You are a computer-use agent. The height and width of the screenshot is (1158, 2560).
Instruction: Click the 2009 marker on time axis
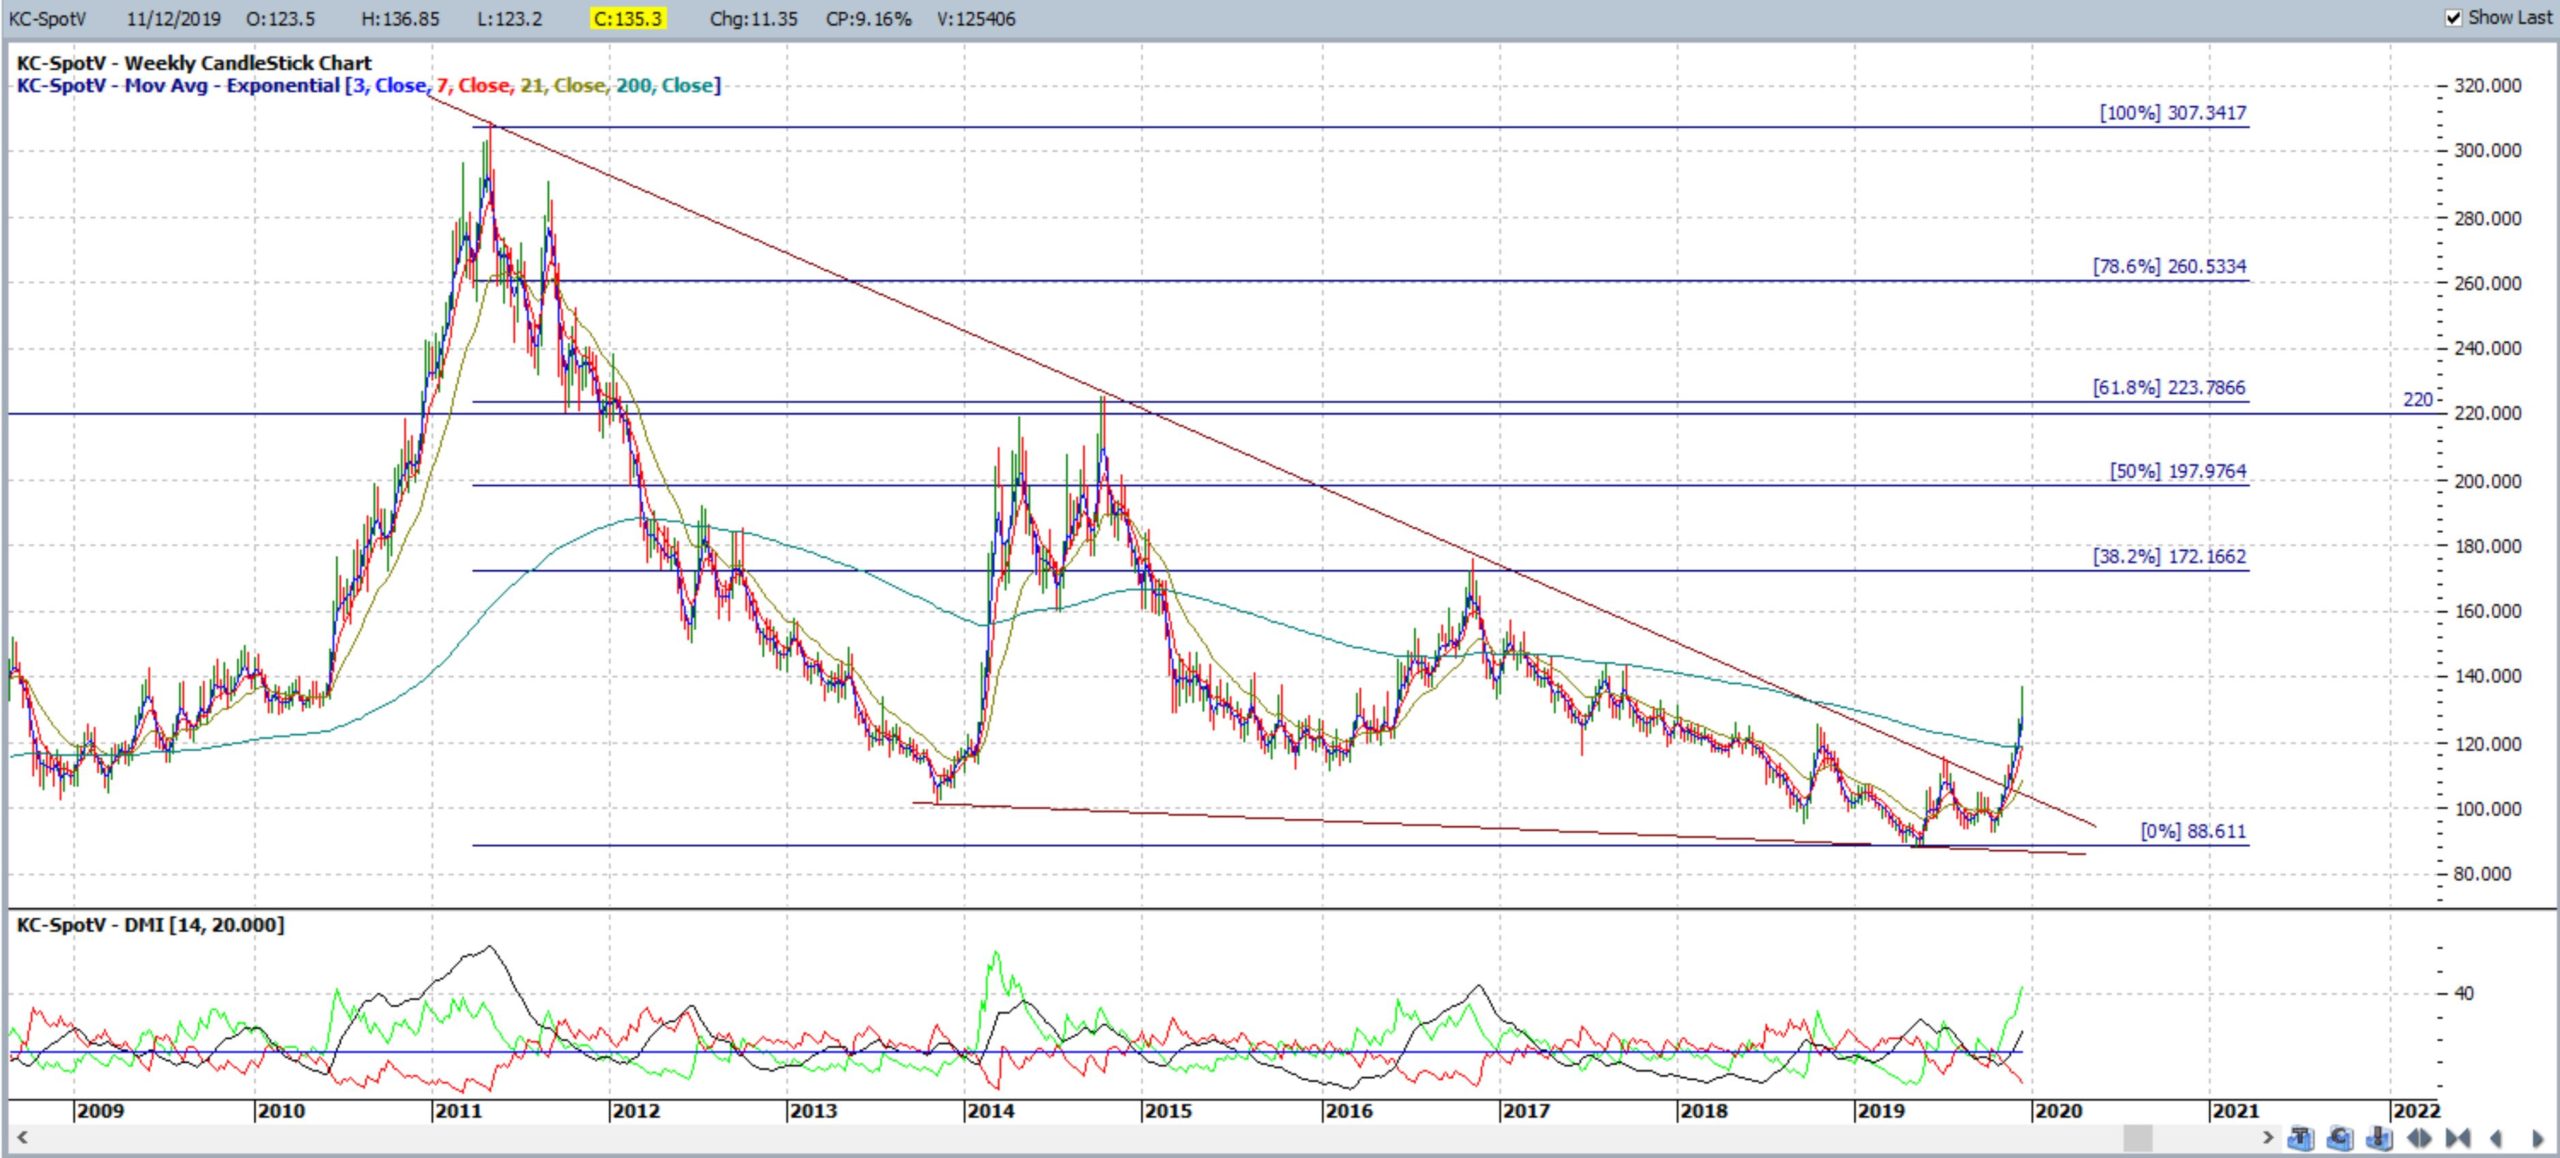(x=100, y=1111)
